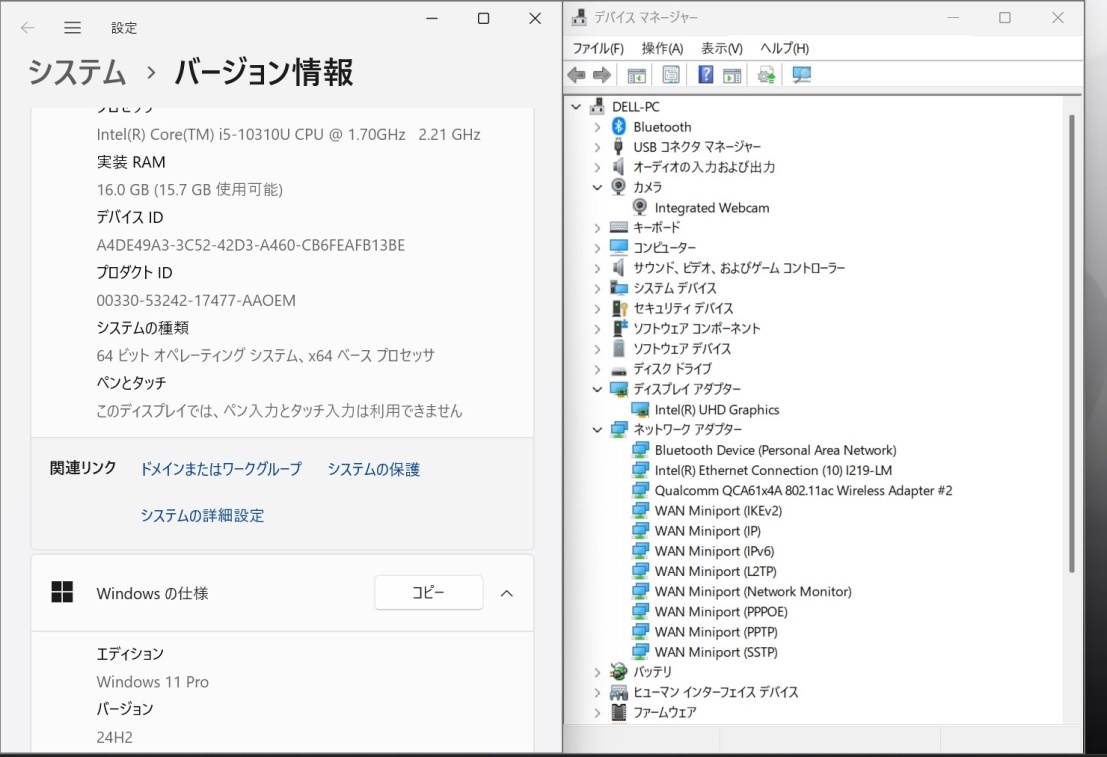Click the USB コネクタ マネージャー icon

click(618, 146)
